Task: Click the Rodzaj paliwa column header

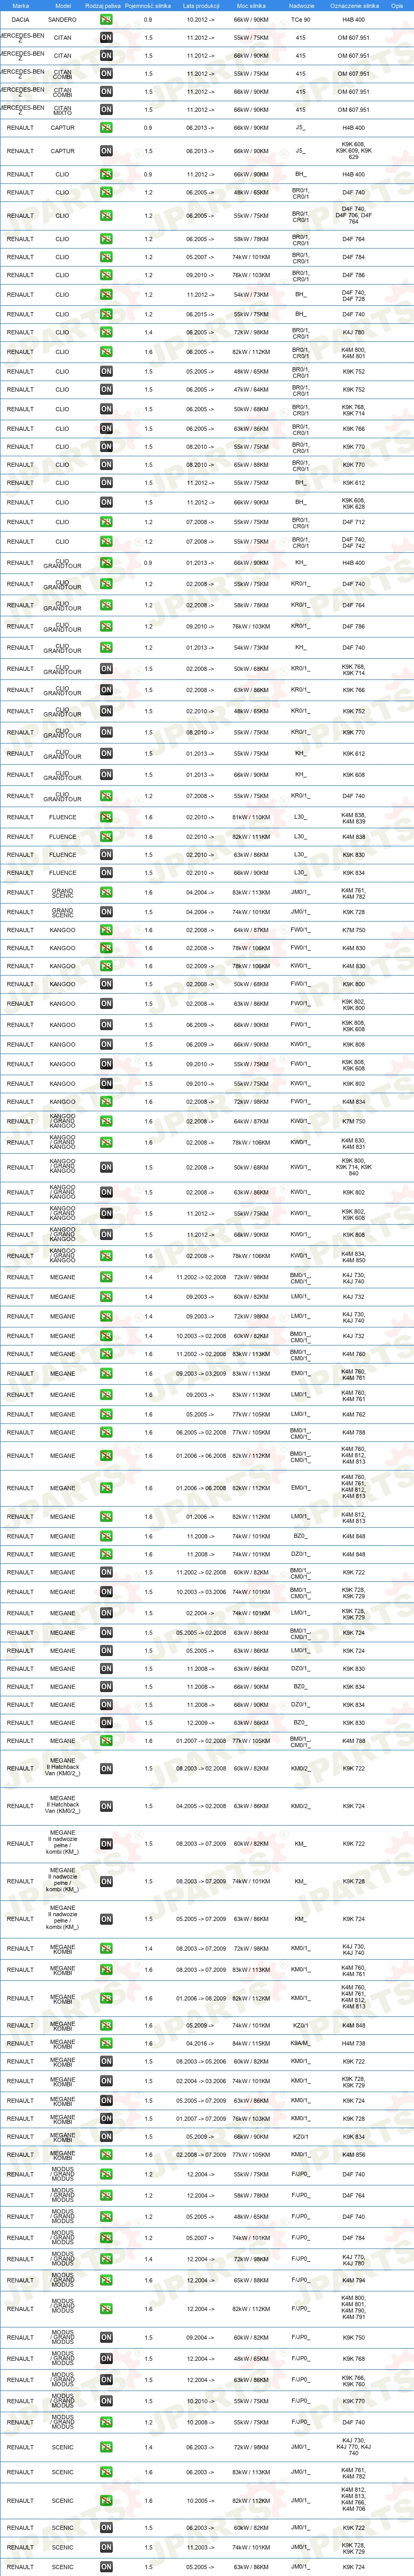Action: [x=103, y=5]
